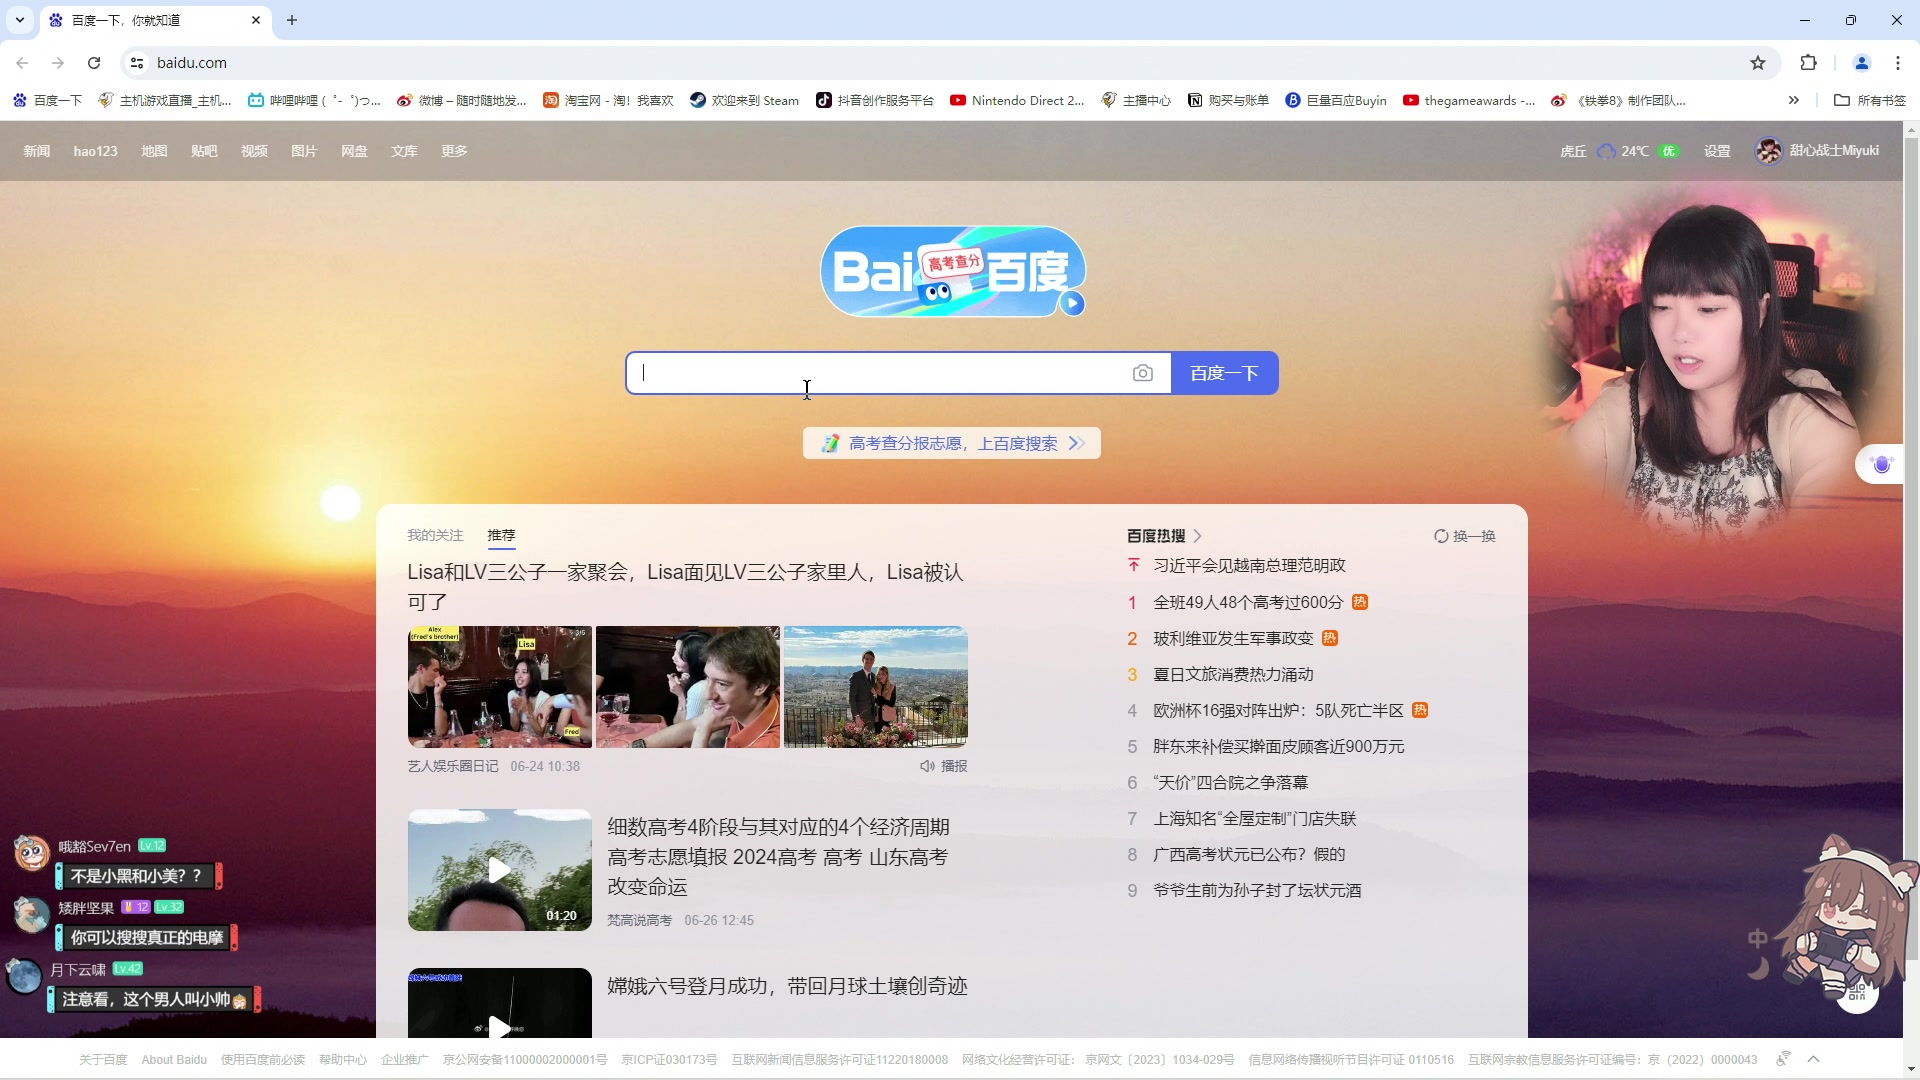The image size is (1920, 1080).
Task: Click the QR code floating button
Action: (x=1857, y=993)
